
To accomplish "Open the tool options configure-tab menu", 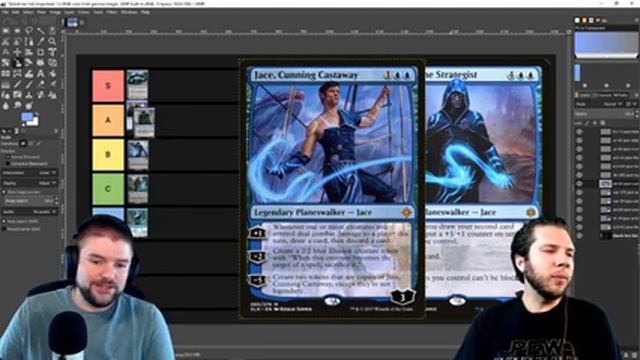I will [x=56, y=131].
